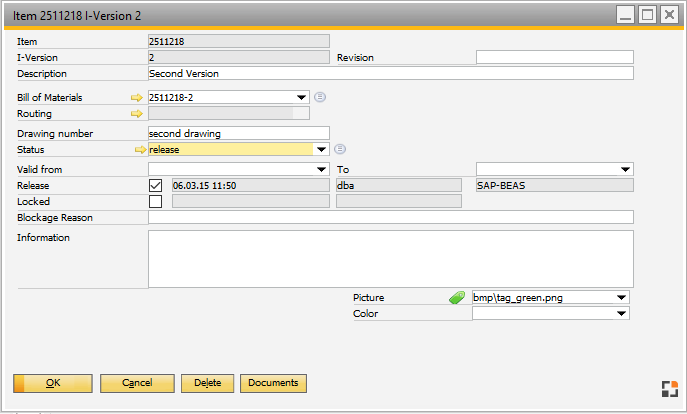Viewport: 687px width, 414px height.
Task: Open the Valid from date dropdown
Action: click(x=321, y=170)
